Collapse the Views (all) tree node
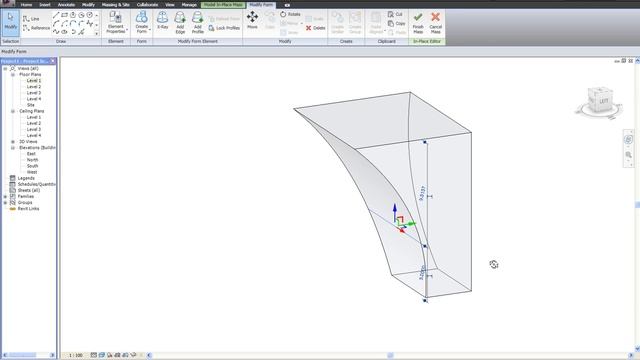640x360 pixels. coord(5,69)
